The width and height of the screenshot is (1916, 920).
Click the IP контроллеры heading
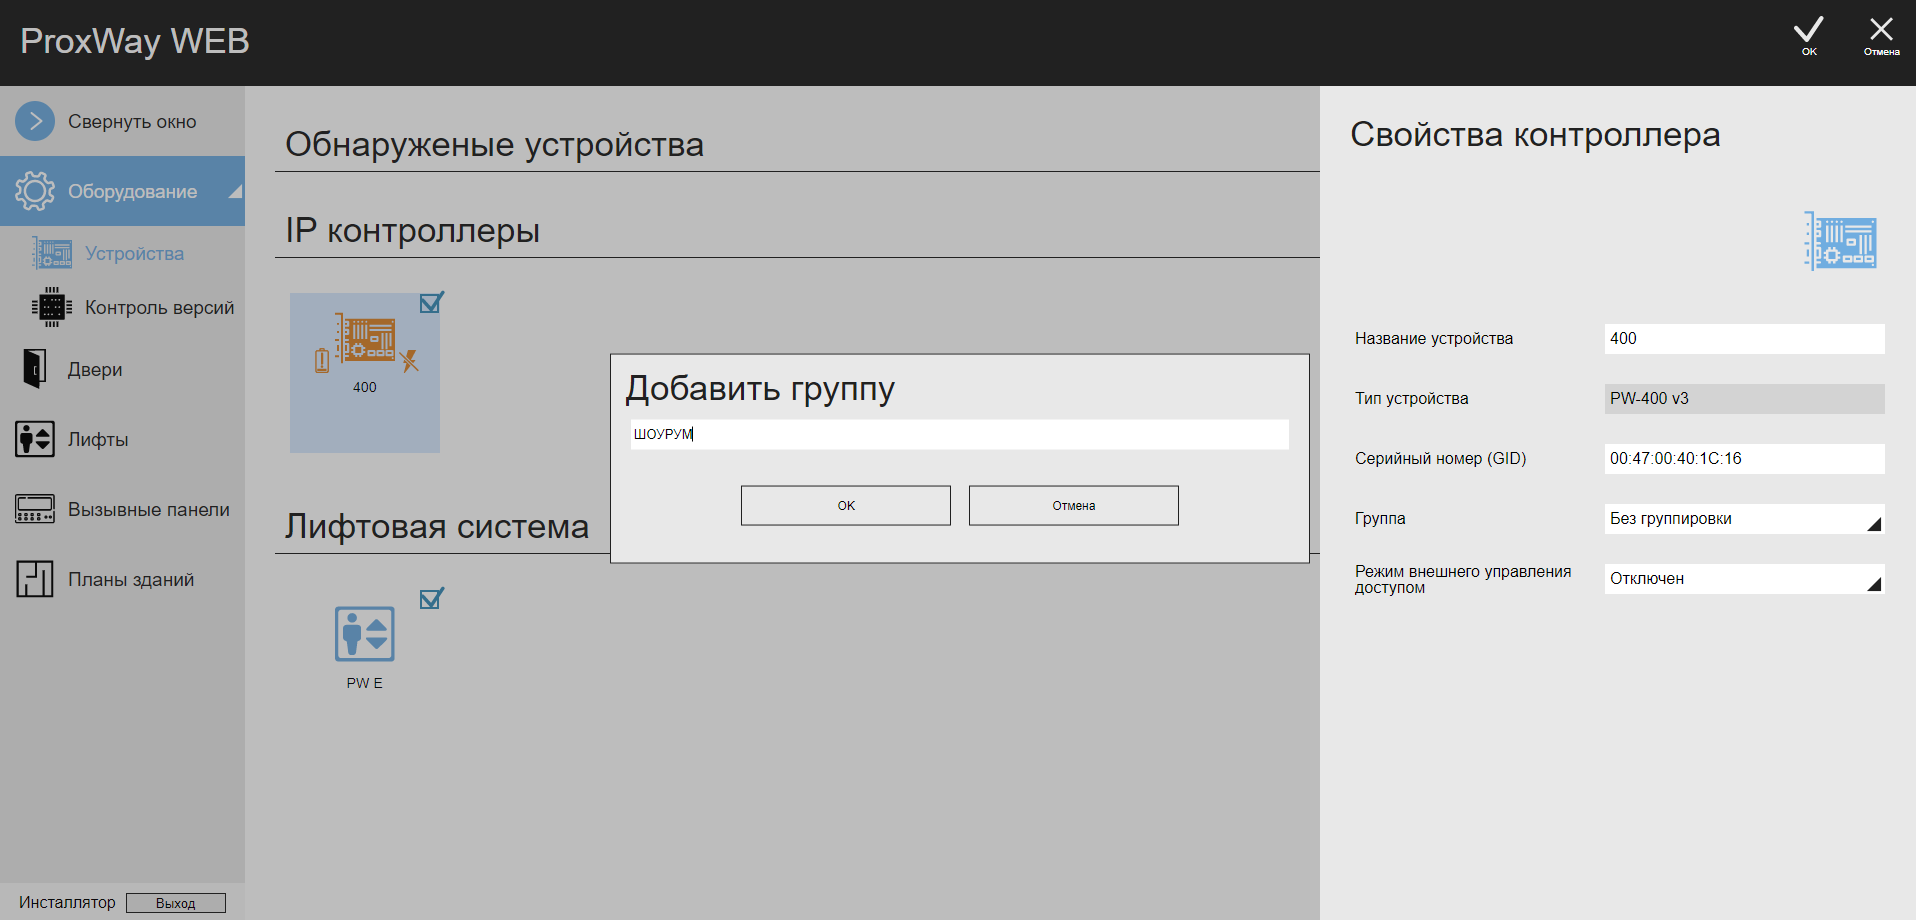(413, 230)
